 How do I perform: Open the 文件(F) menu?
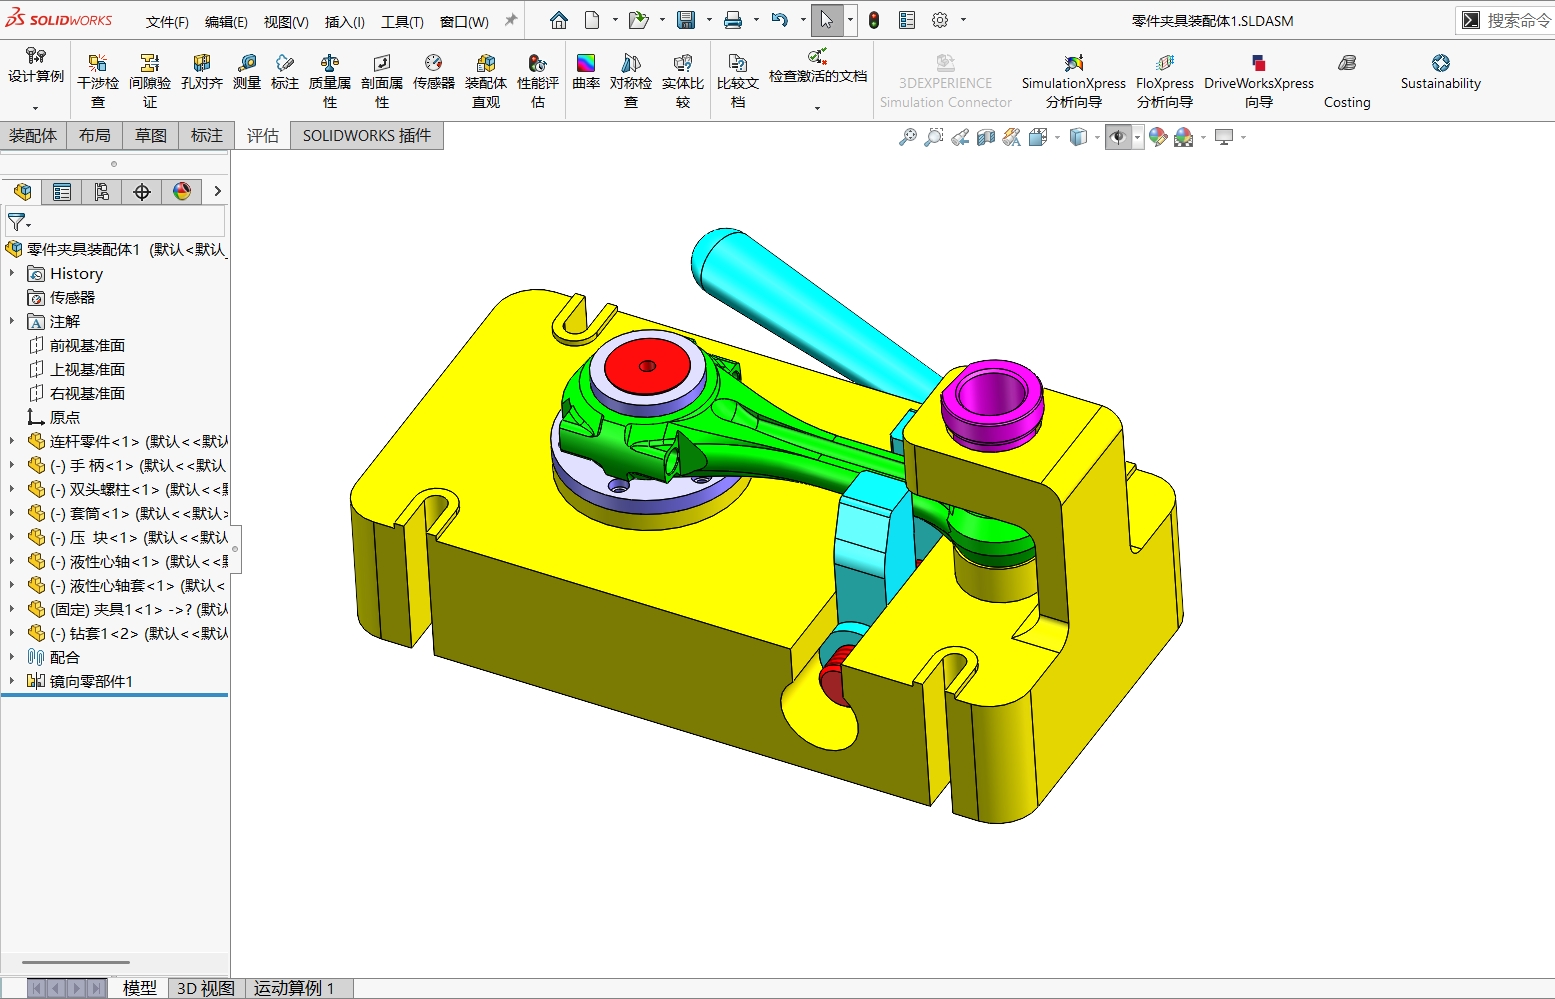(167, 22)
